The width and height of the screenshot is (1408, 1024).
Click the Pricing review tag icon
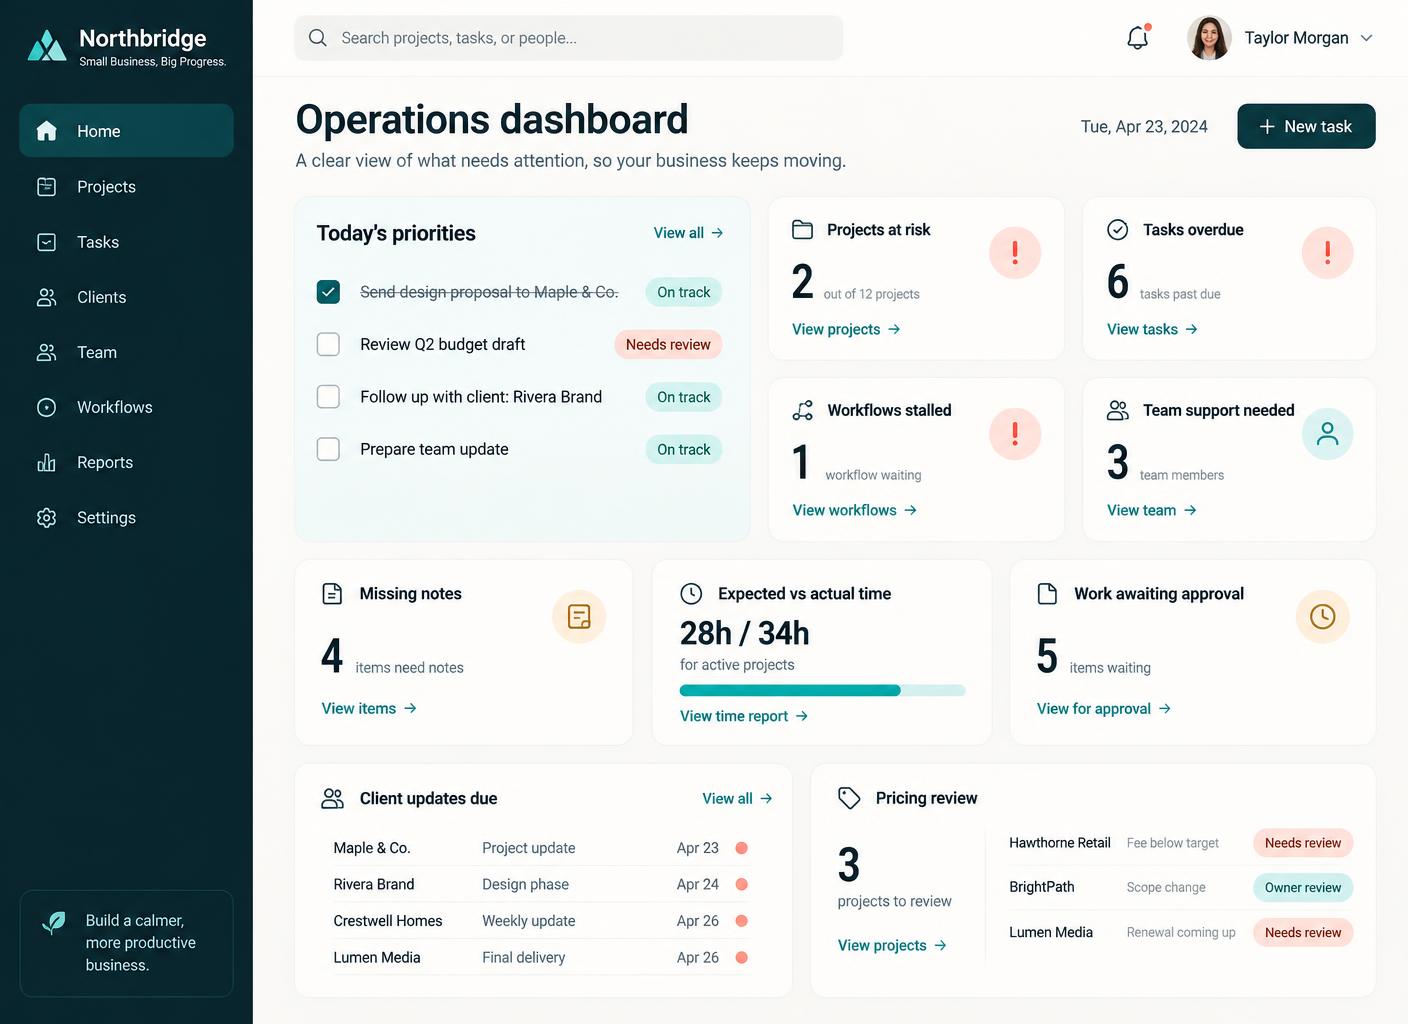pyautogui.click(x=849, y=798)
